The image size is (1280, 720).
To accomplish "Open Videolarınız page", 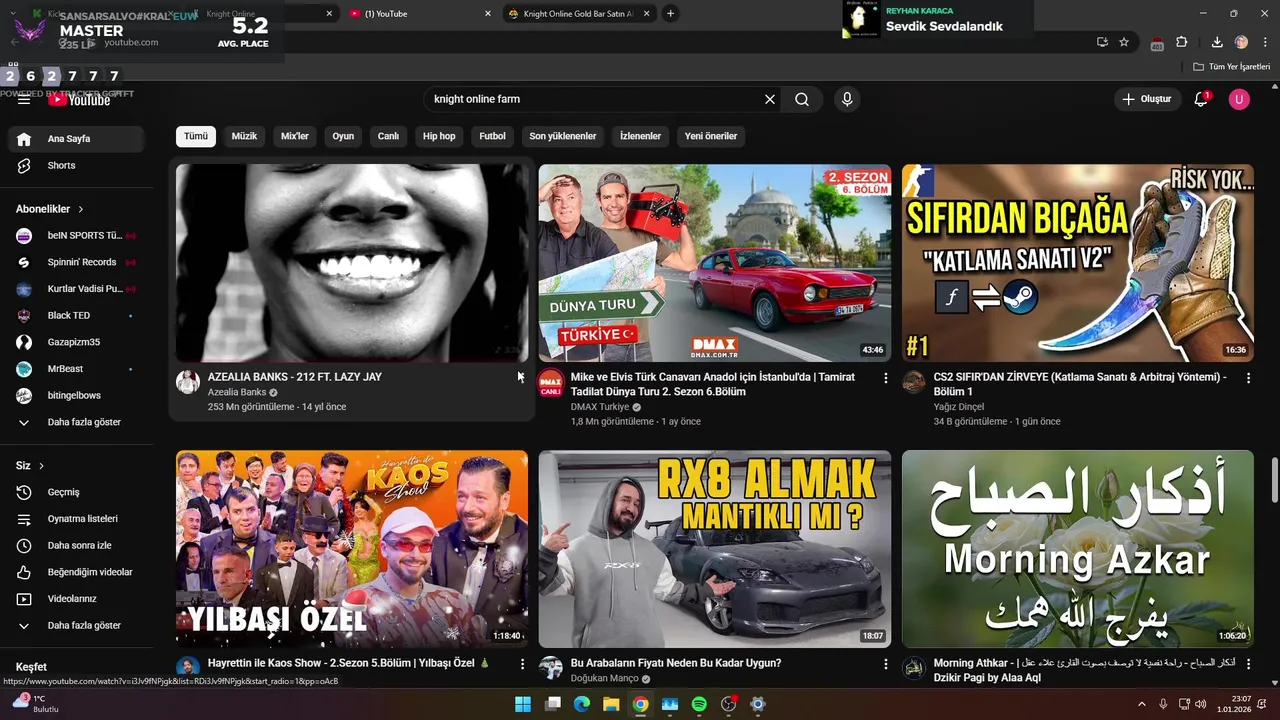I will point(76,599).
